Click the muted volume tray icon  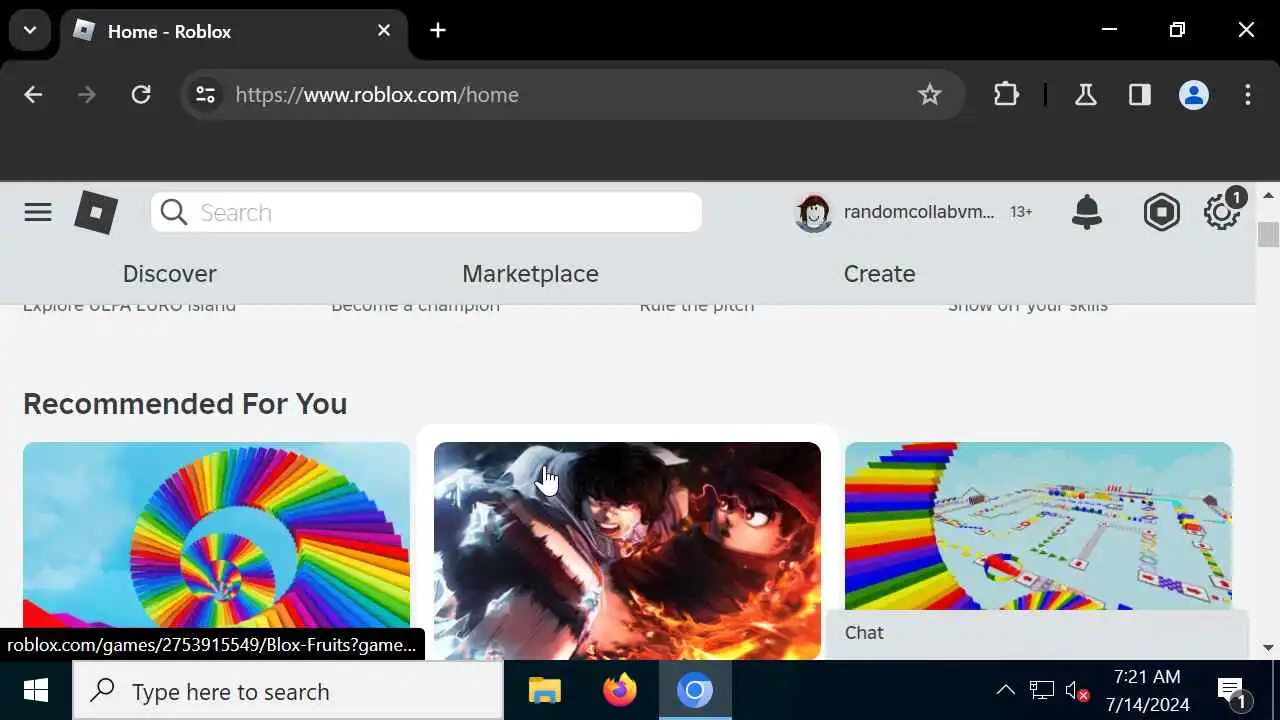pos(1077,691)
